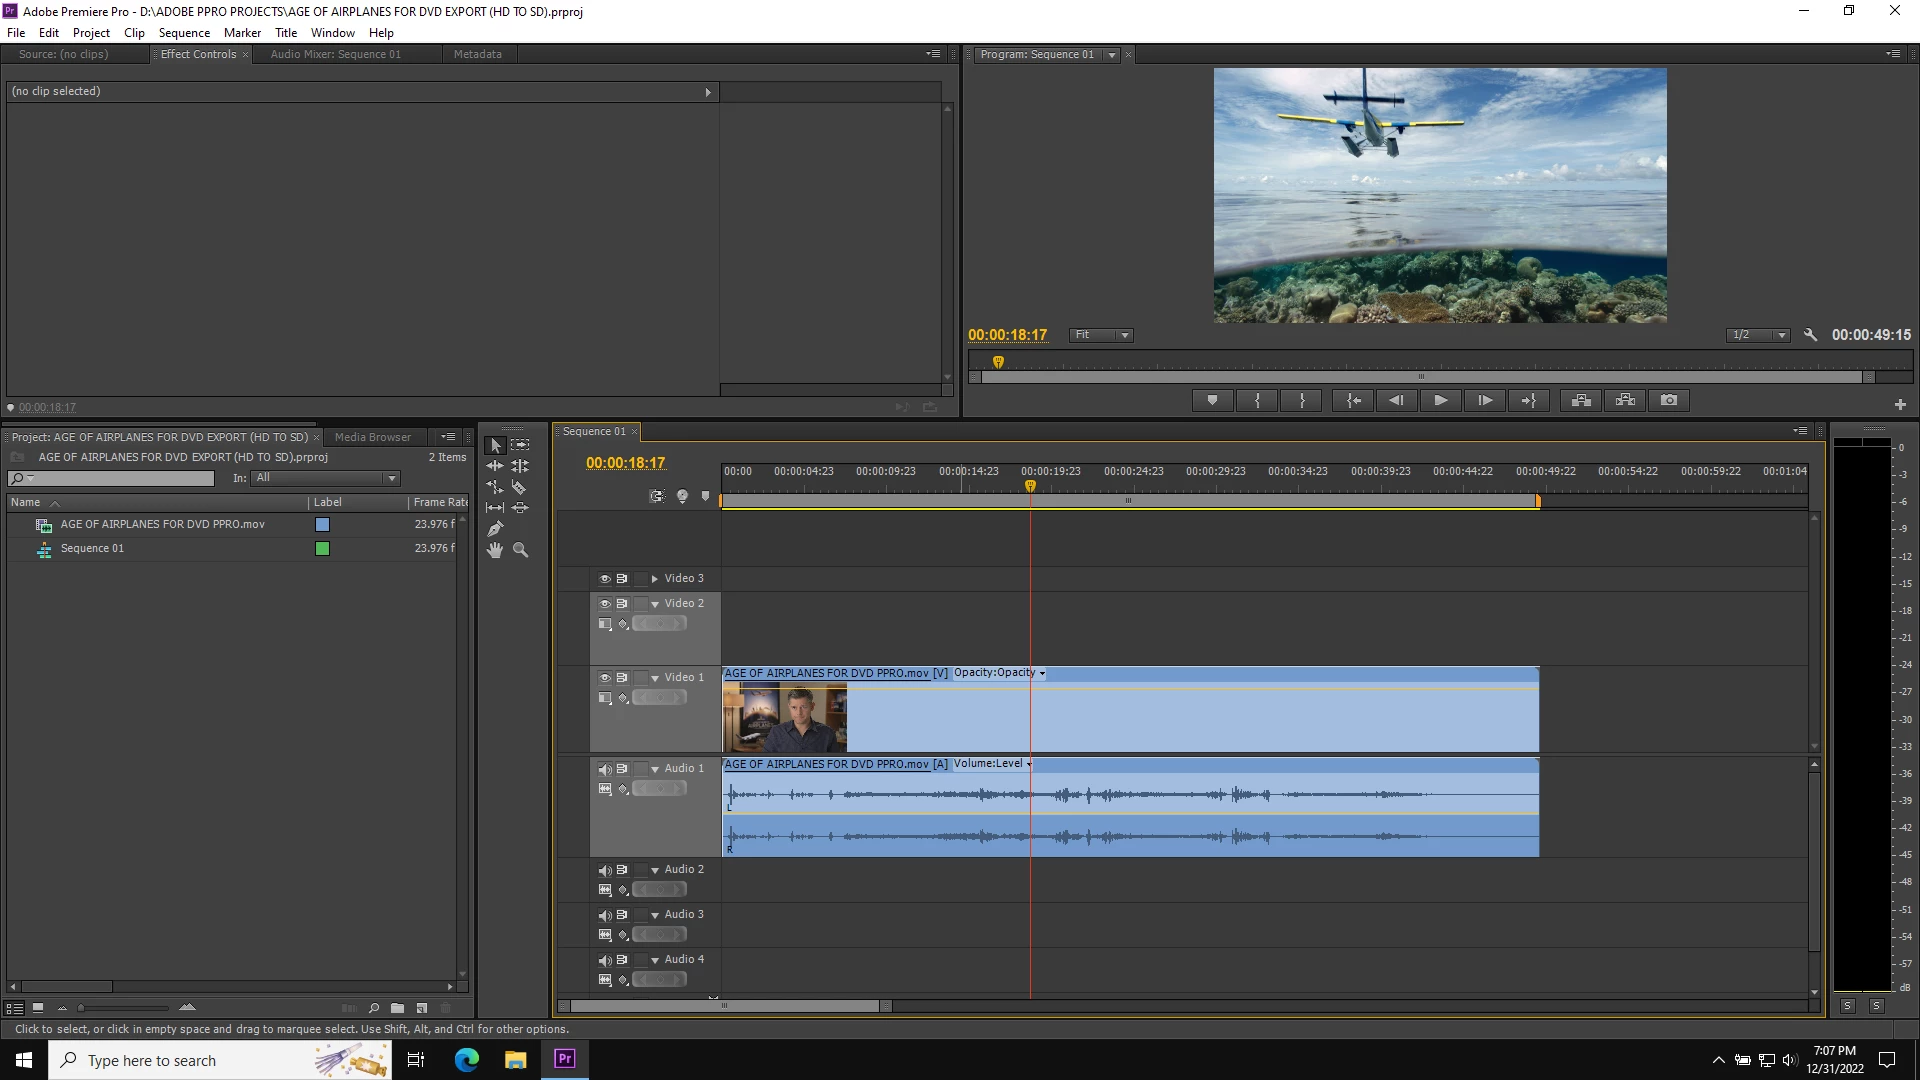The width and height of the screenshot is (1920, 1080).
Task: Click the Sequence 01 project item
Action: 92,548
